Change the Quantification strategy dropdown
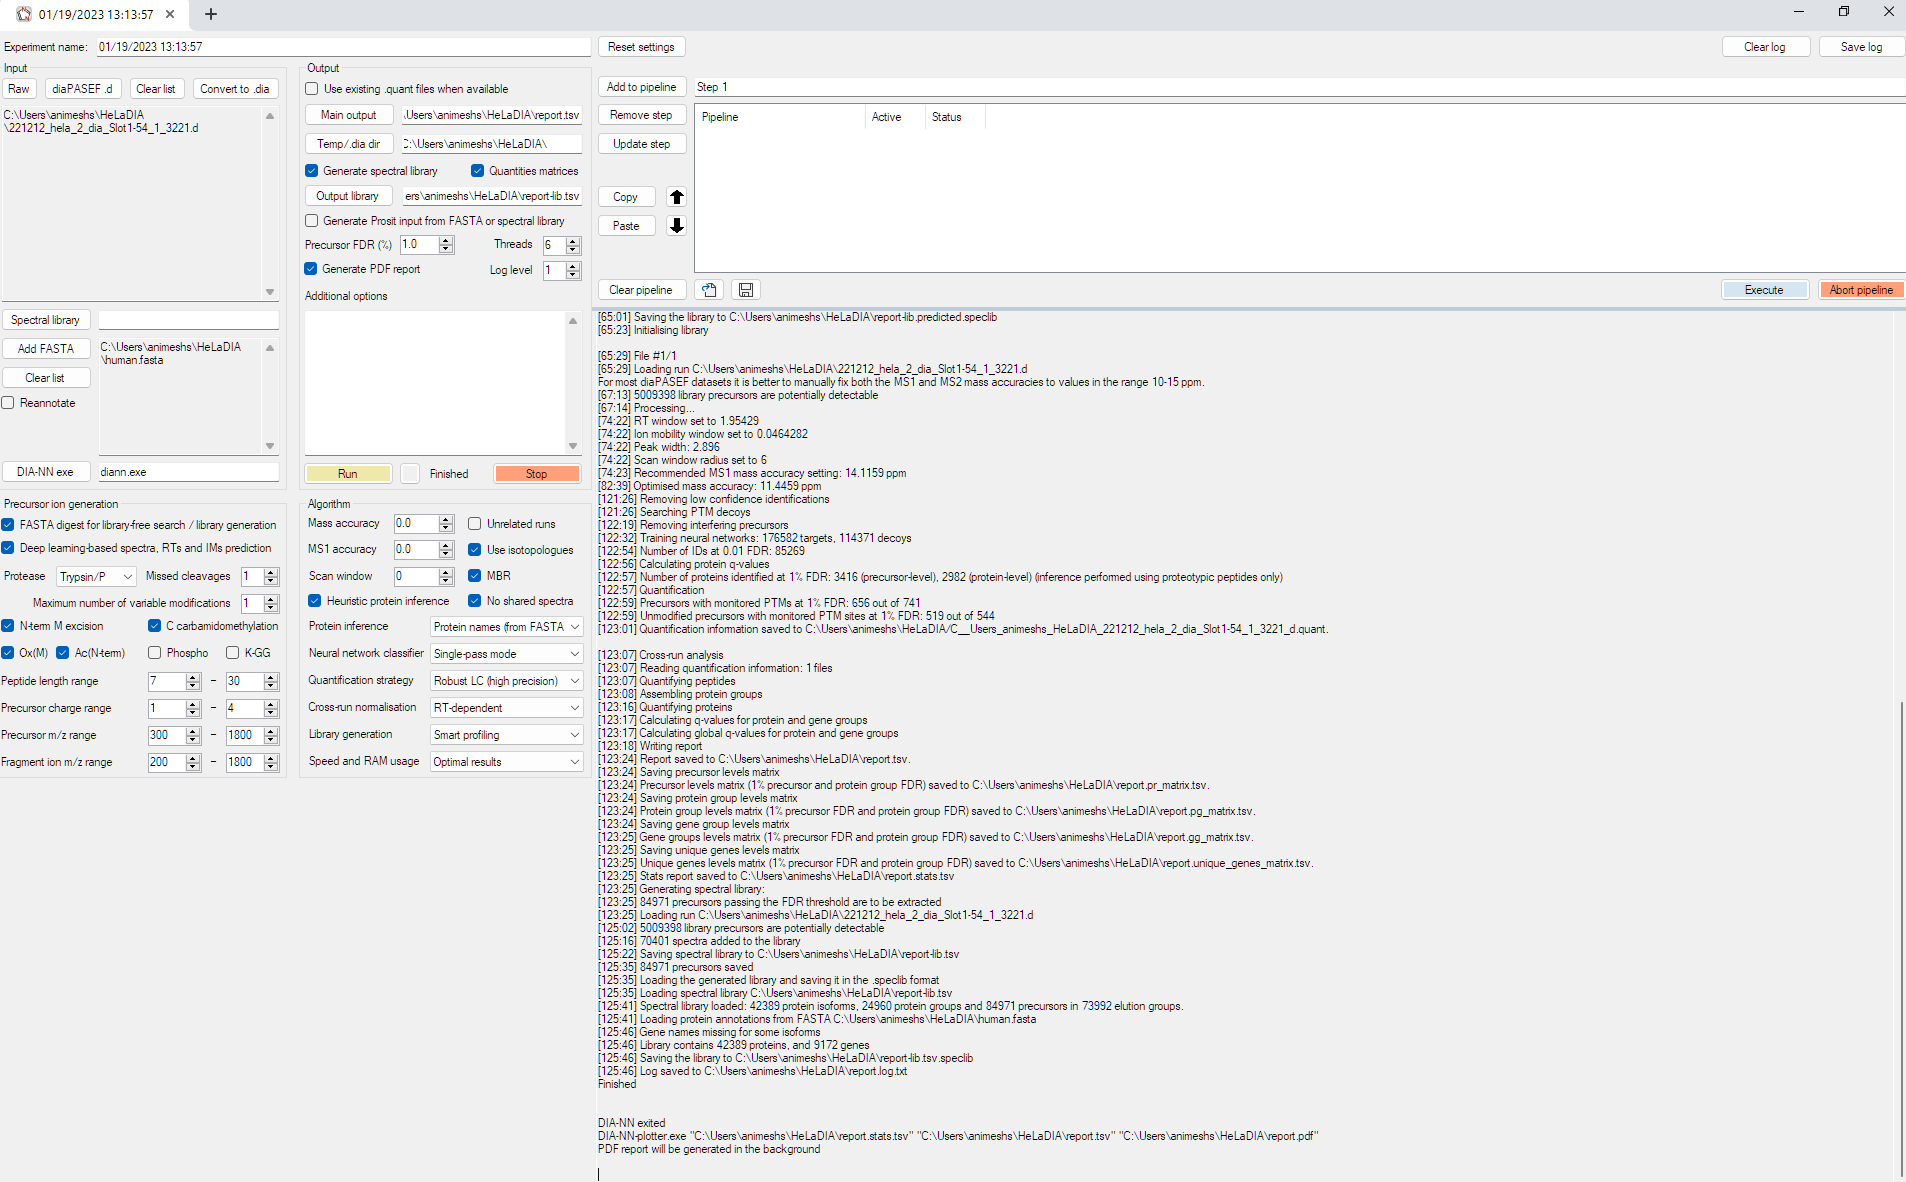This screenshot has width=1906, height=1182. click(x=506, y=680)
